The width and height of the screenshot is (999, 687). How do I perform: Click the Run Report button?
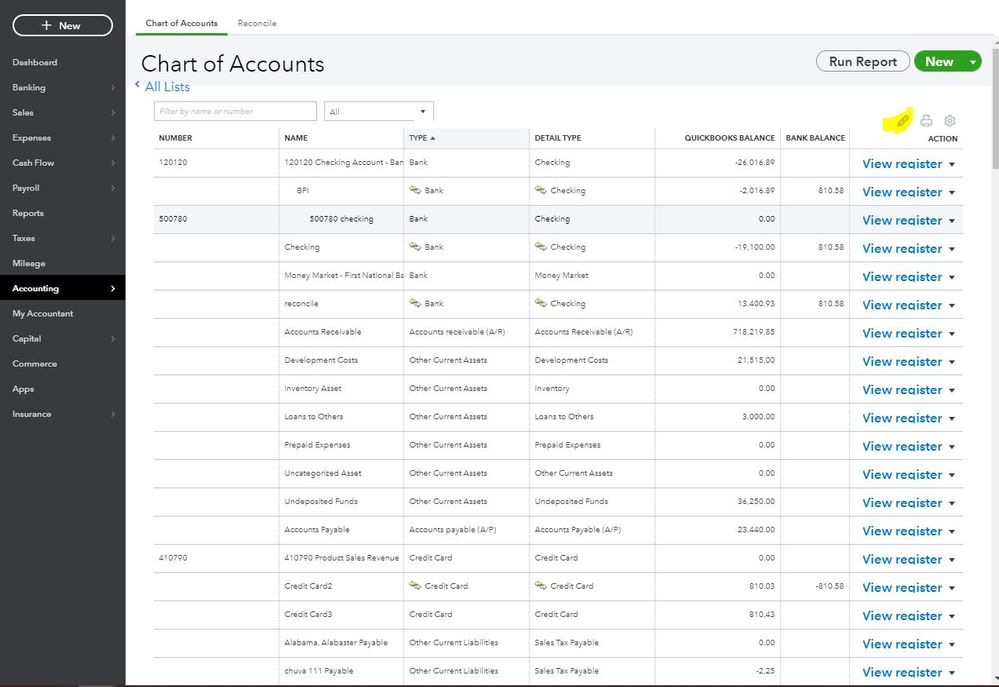coord(863,62)
